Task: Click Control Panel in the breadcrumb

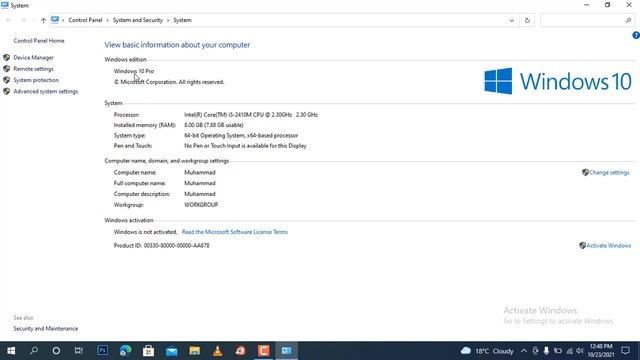Action: [x=85, y=20]
